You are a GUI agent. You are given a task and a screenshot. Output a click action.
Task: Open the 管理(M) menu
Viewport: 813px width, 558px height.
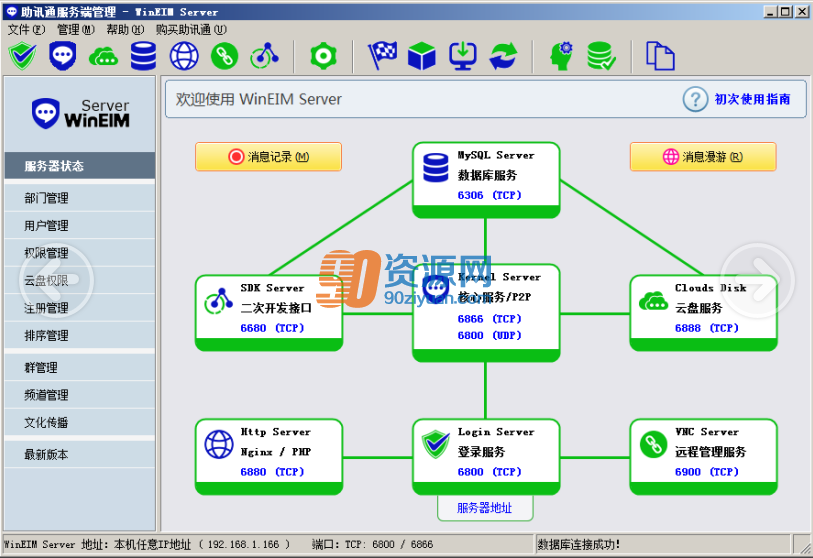76,30
